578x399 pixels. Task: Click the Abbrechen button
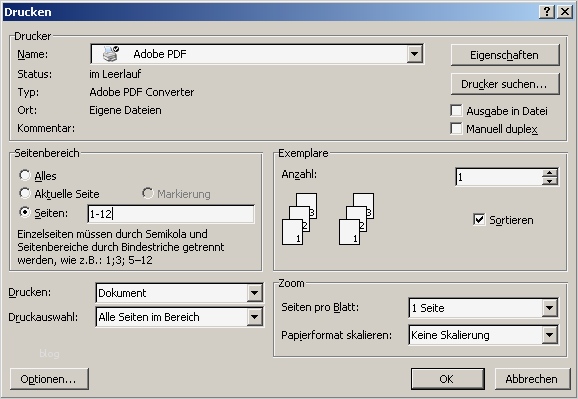[x=532, y=379]
